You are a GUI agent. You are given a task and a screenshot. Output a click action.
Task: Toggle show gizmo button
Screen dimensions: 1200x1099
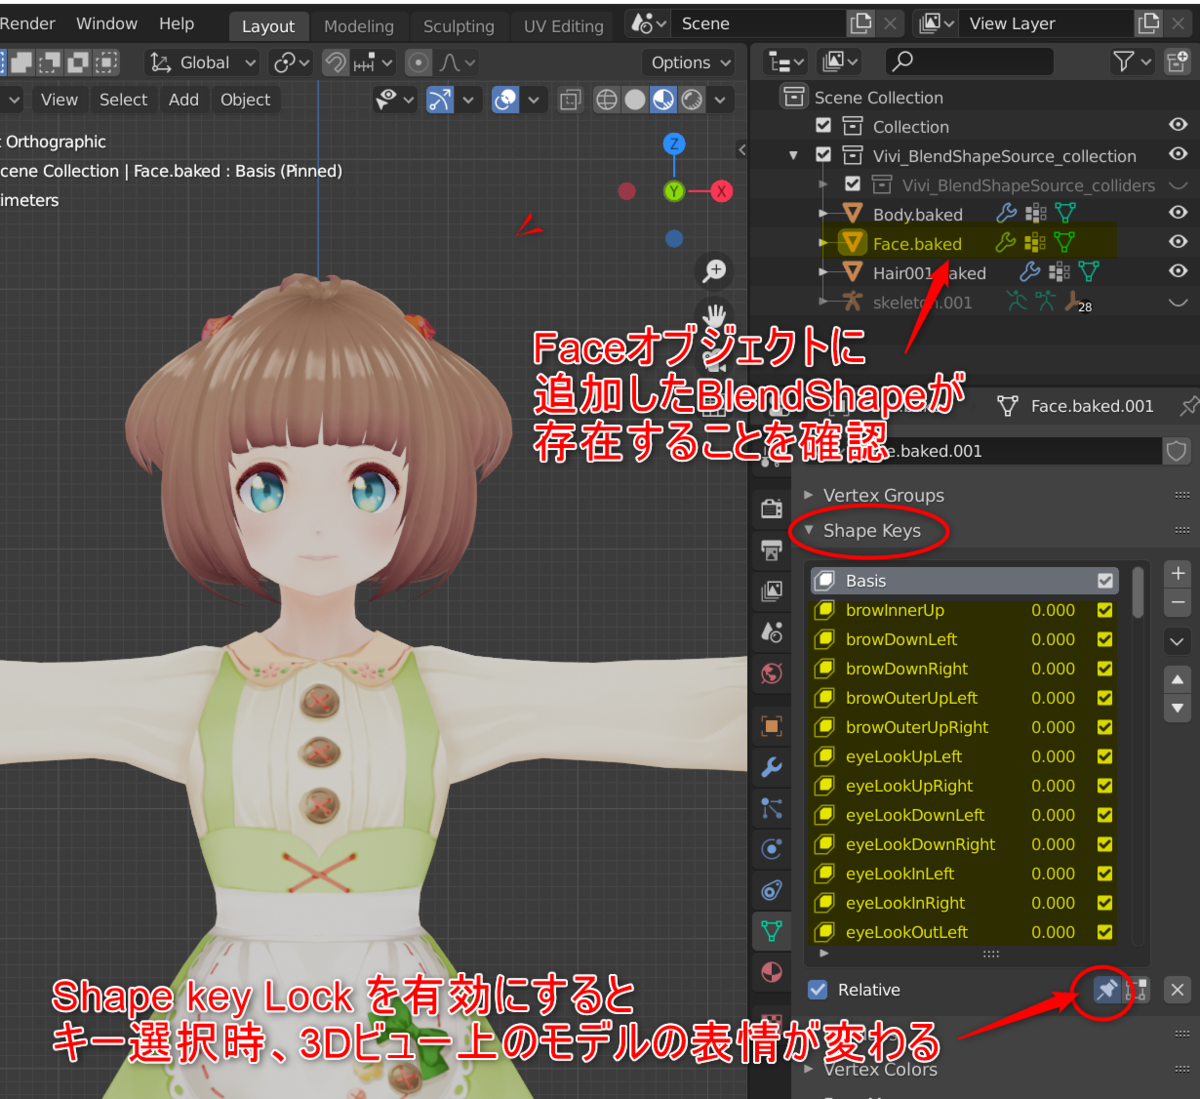click(x=440, y=100)
